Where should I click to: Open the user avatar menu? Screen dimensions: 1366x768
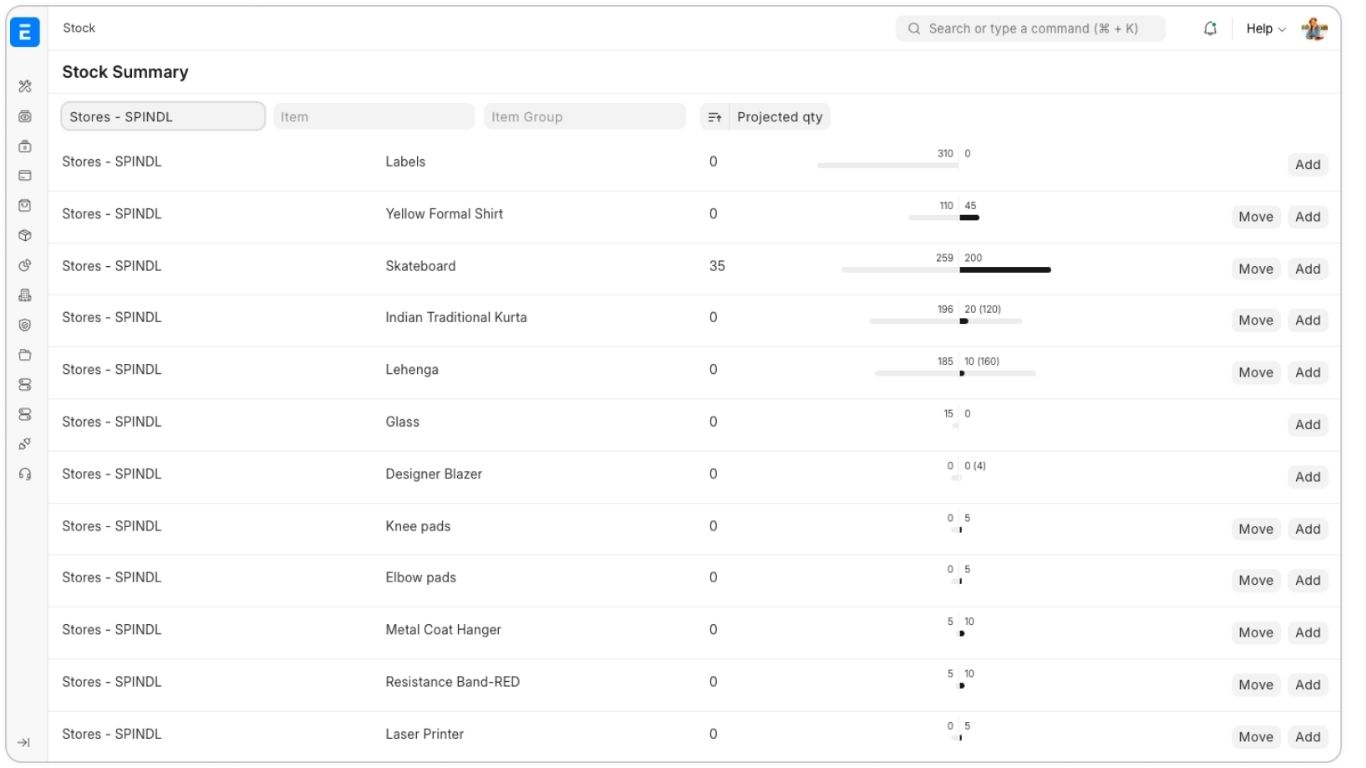[1315, 28]
